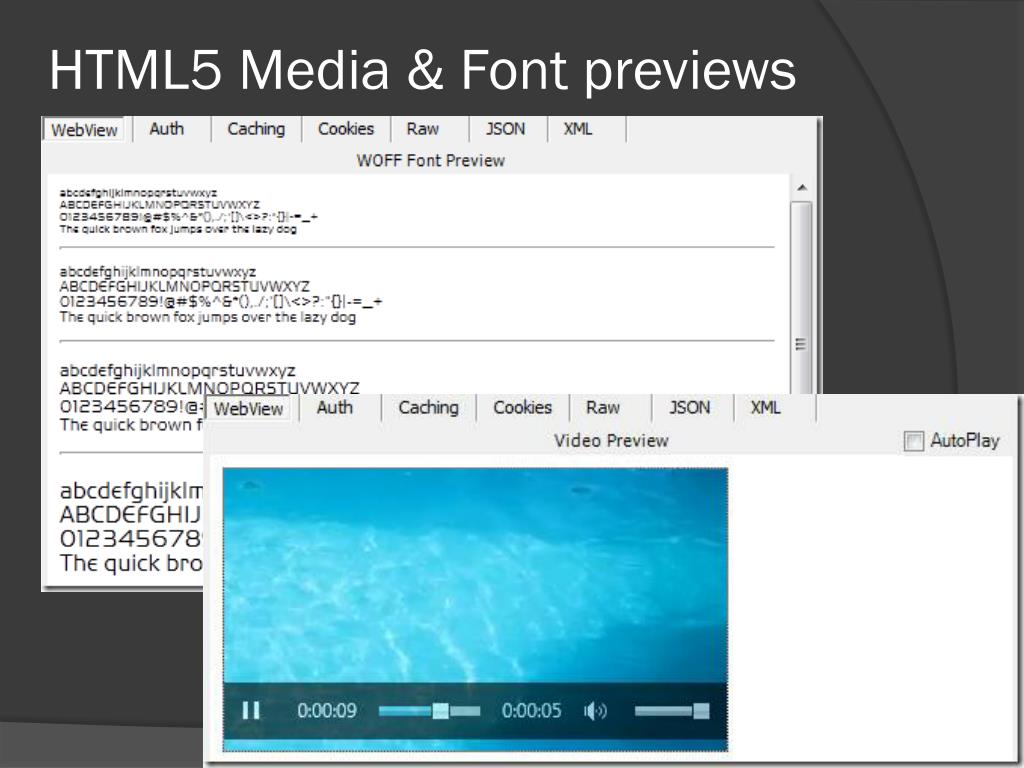The width and height of the screenshot is (1024, 768).
Task: Click the WOFF Font Preview heading
Action: click(430, 161)
